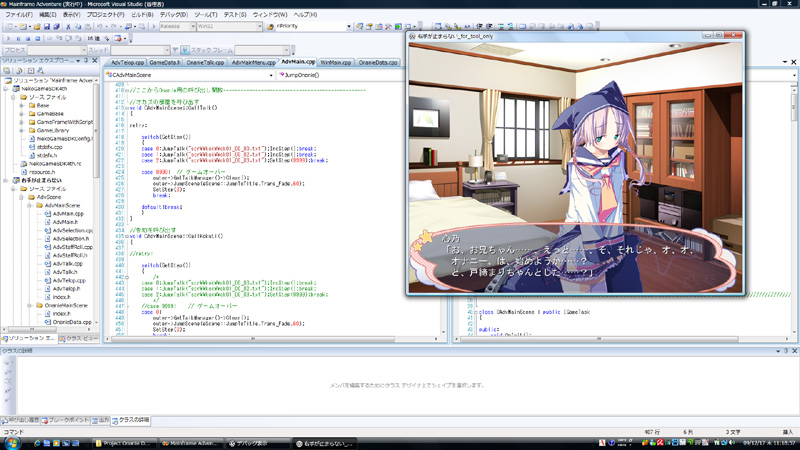The width and height of the screenshot is (800, 450).
Task: Click the Redo arrow icon
Action: 114,27
